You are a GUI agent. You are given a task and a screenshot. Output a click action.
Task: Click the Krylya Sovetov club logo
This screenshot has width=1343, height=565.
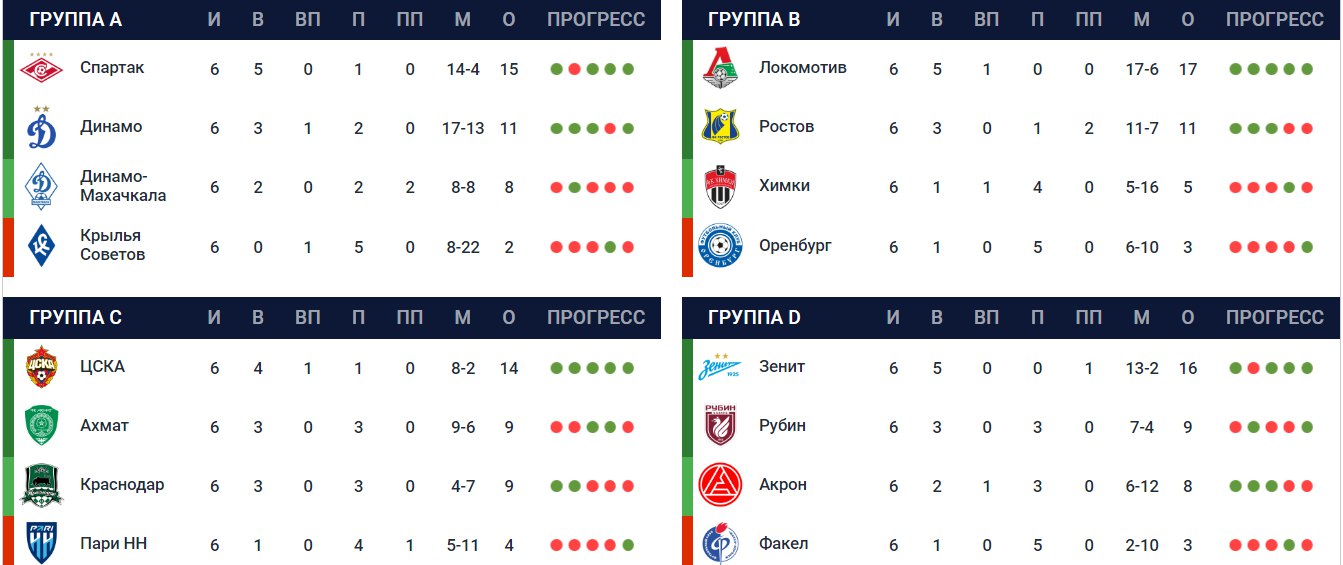pos(41,245)
